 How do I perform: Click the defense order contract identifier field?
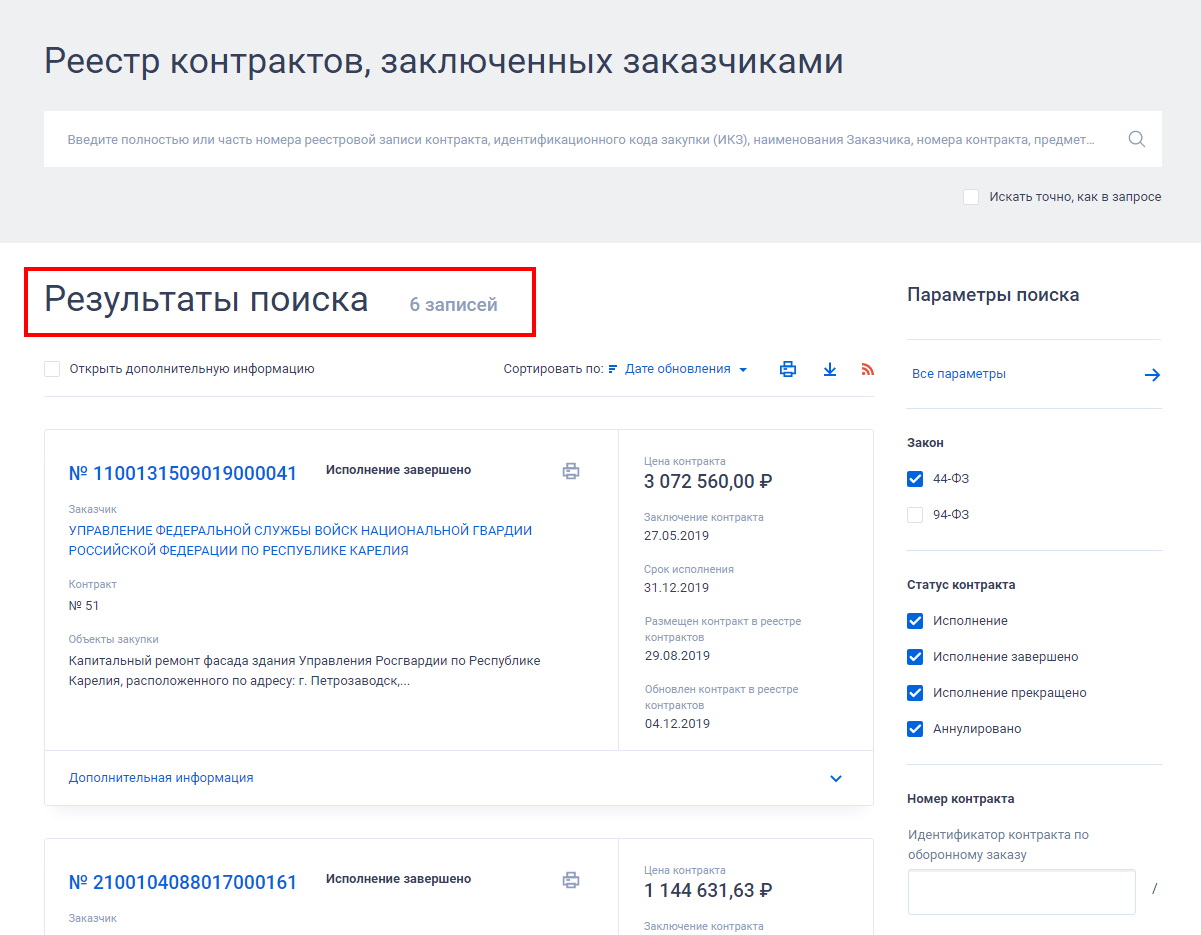1022,892
